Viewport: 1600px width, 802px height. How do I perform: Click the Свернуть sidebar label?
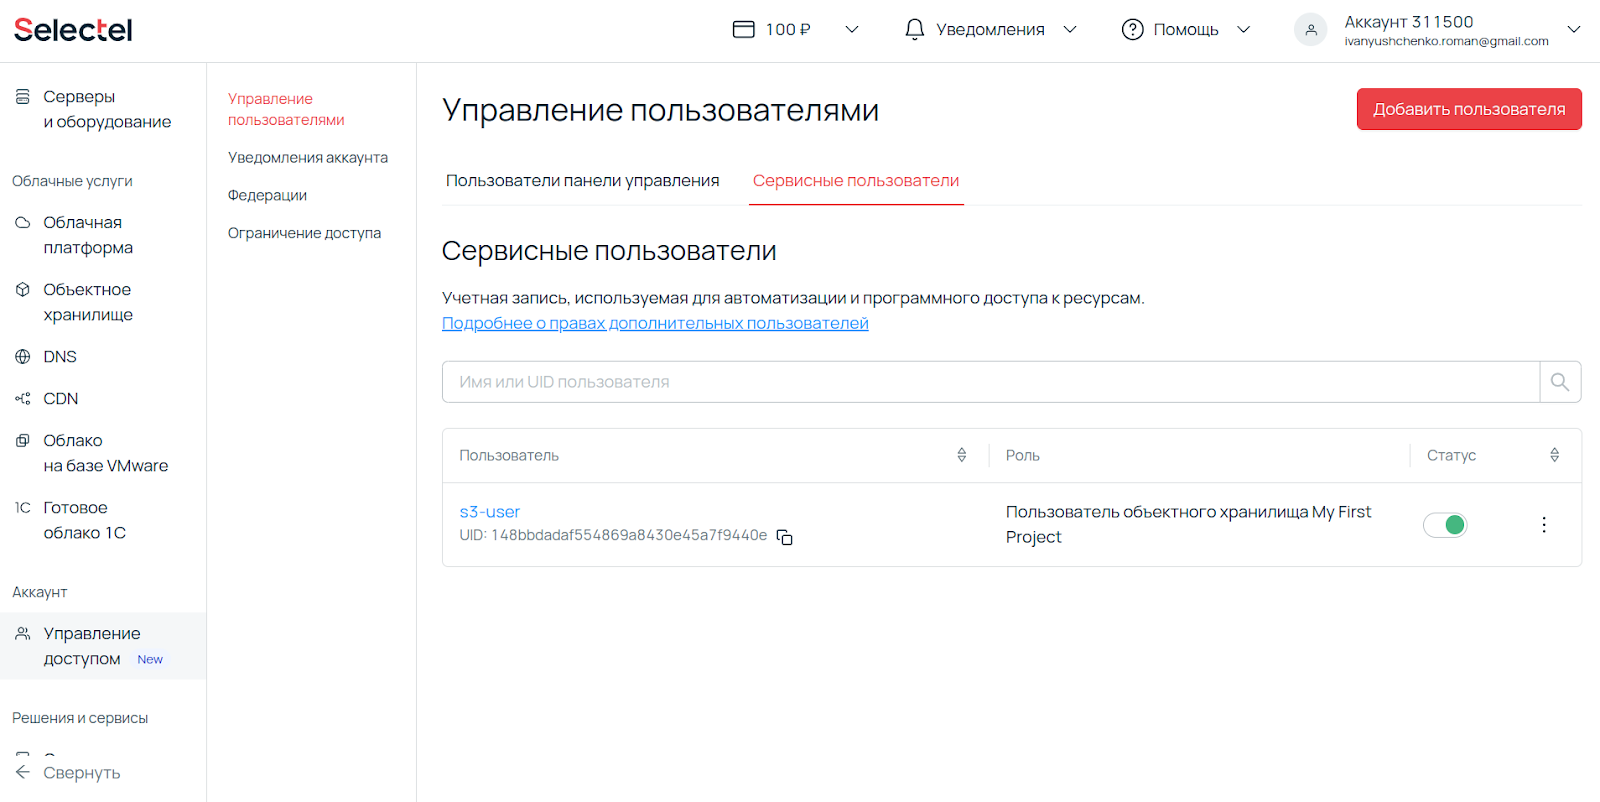click(82, 773)
